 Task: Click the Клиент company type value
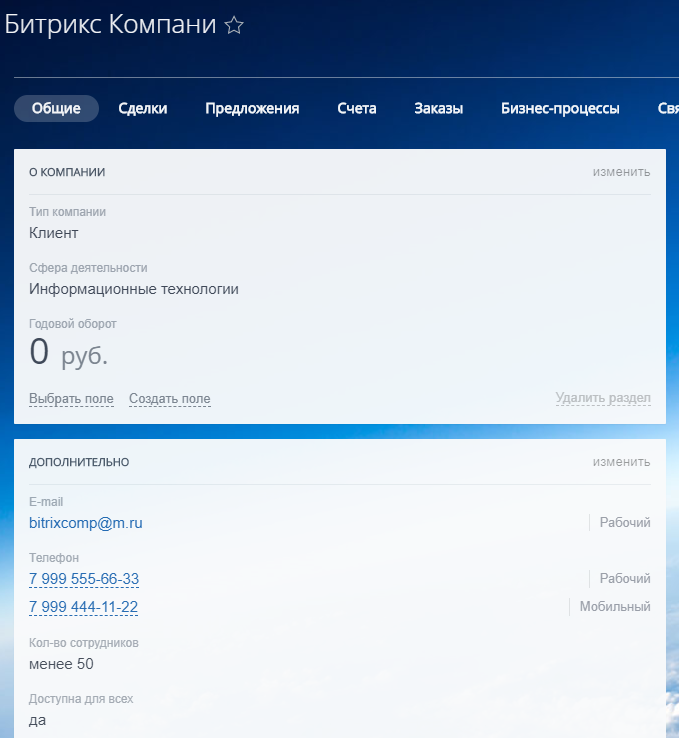pos(54,233)
